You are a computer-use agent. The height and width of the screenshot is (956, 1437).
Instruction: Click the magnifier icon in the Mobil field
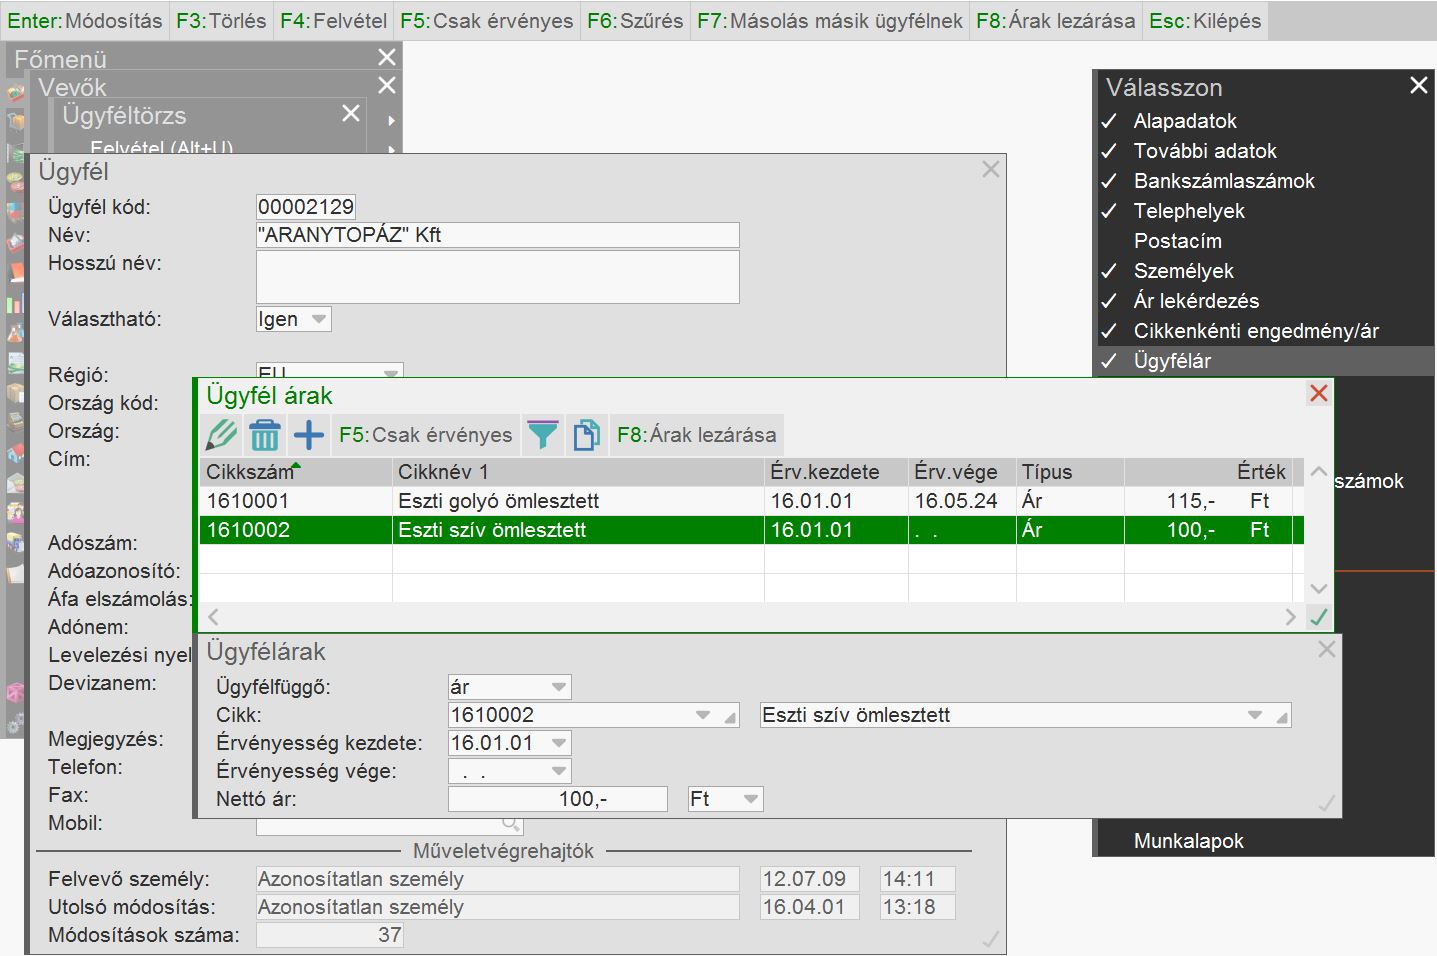point(511,825)
